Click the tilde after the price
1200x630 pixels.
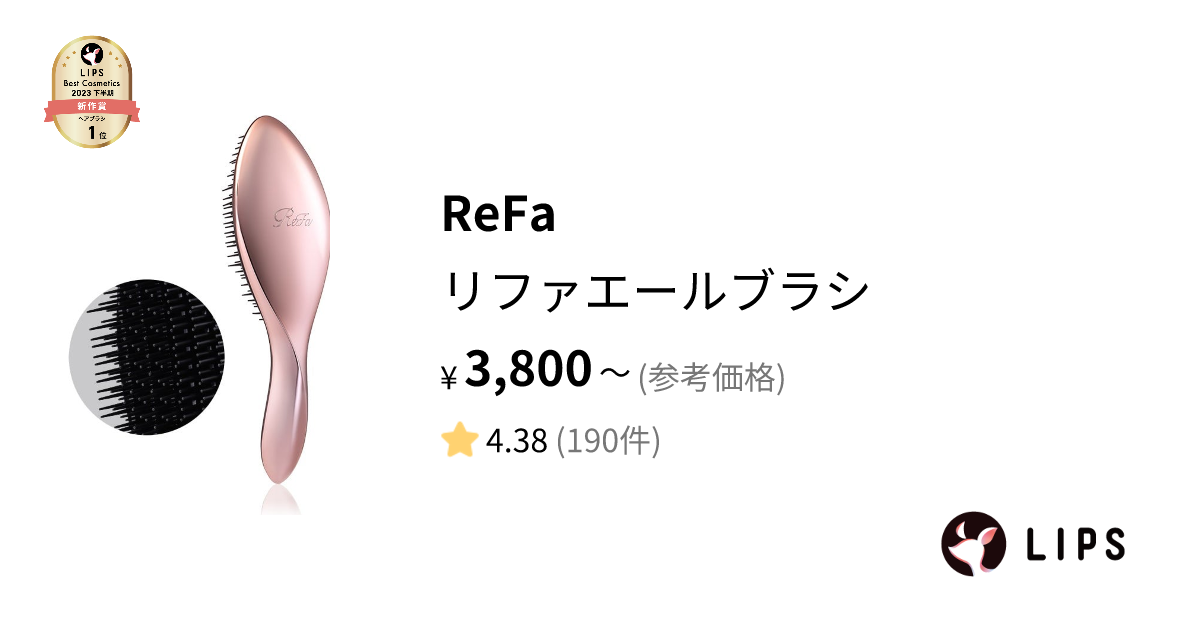coord(614,375)
